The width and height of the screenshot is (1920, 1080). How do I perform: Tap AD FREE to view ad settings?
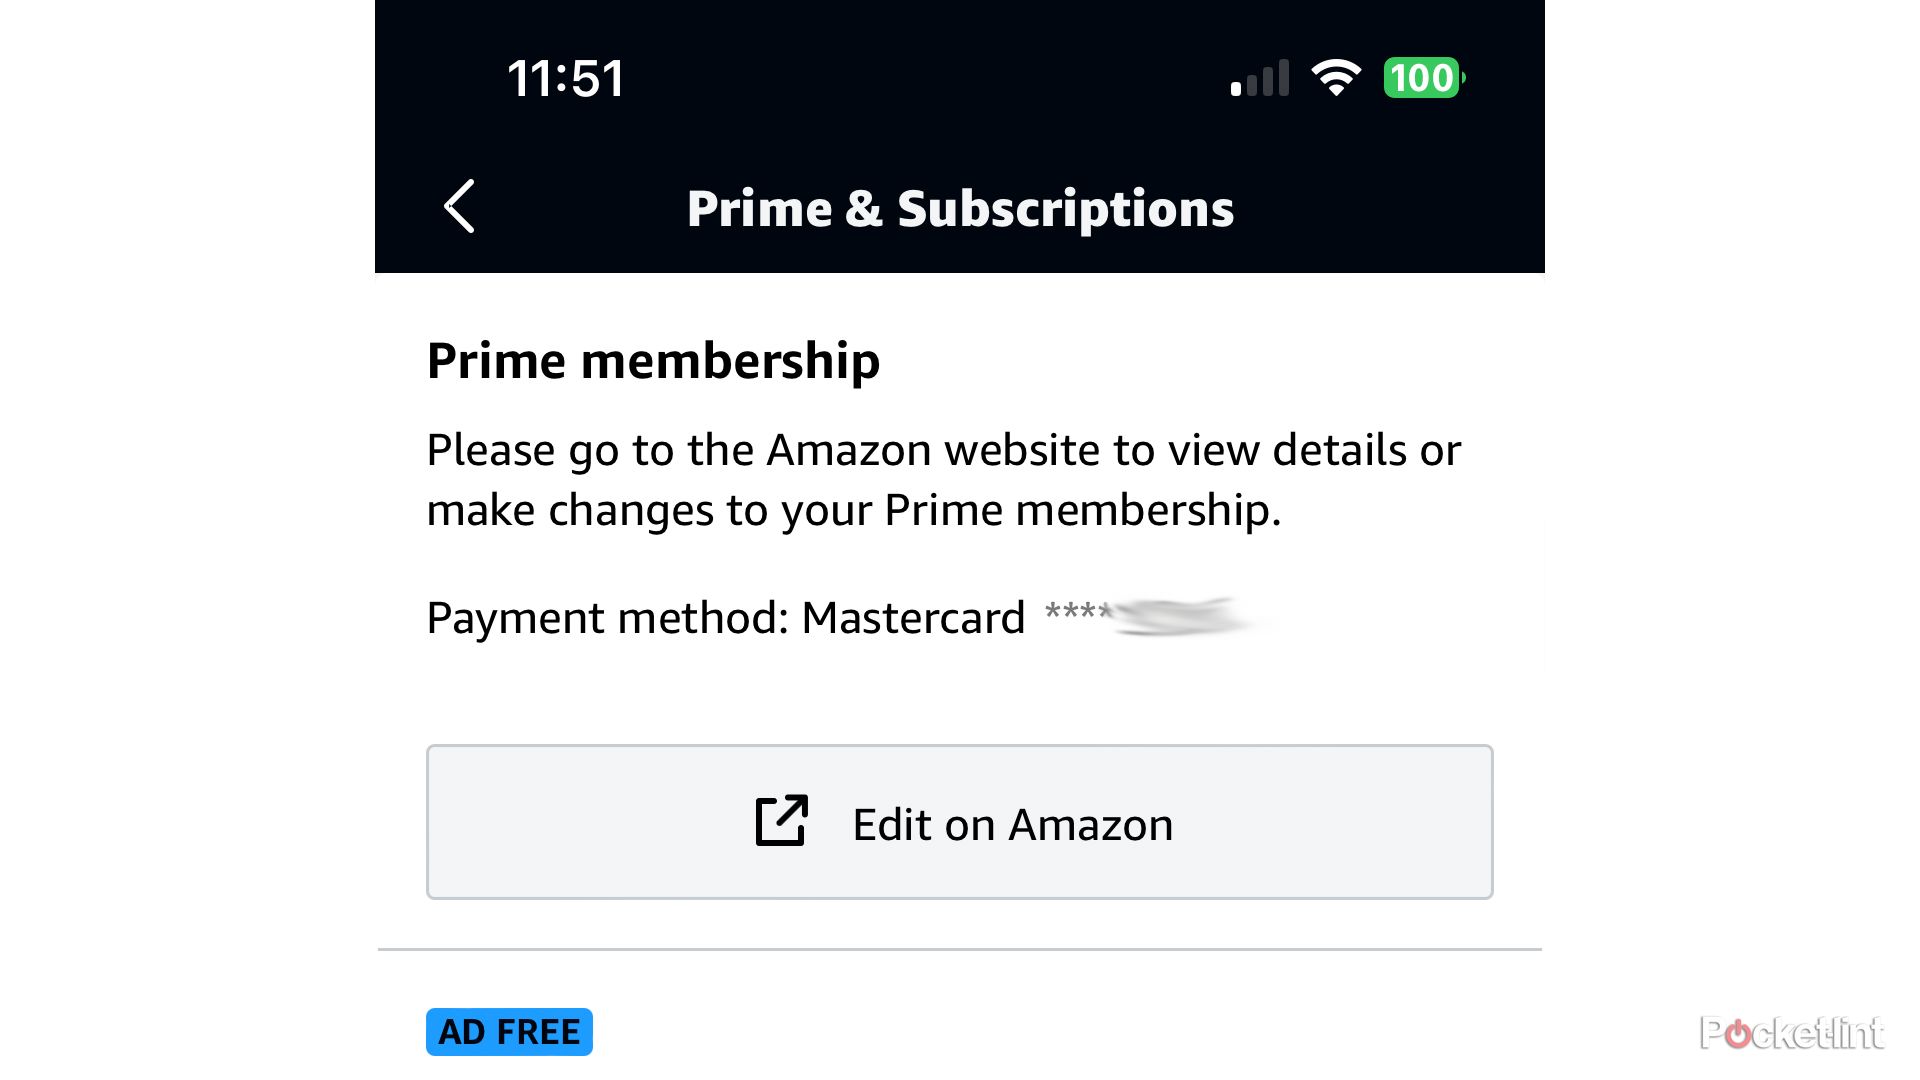point(508,1031)
